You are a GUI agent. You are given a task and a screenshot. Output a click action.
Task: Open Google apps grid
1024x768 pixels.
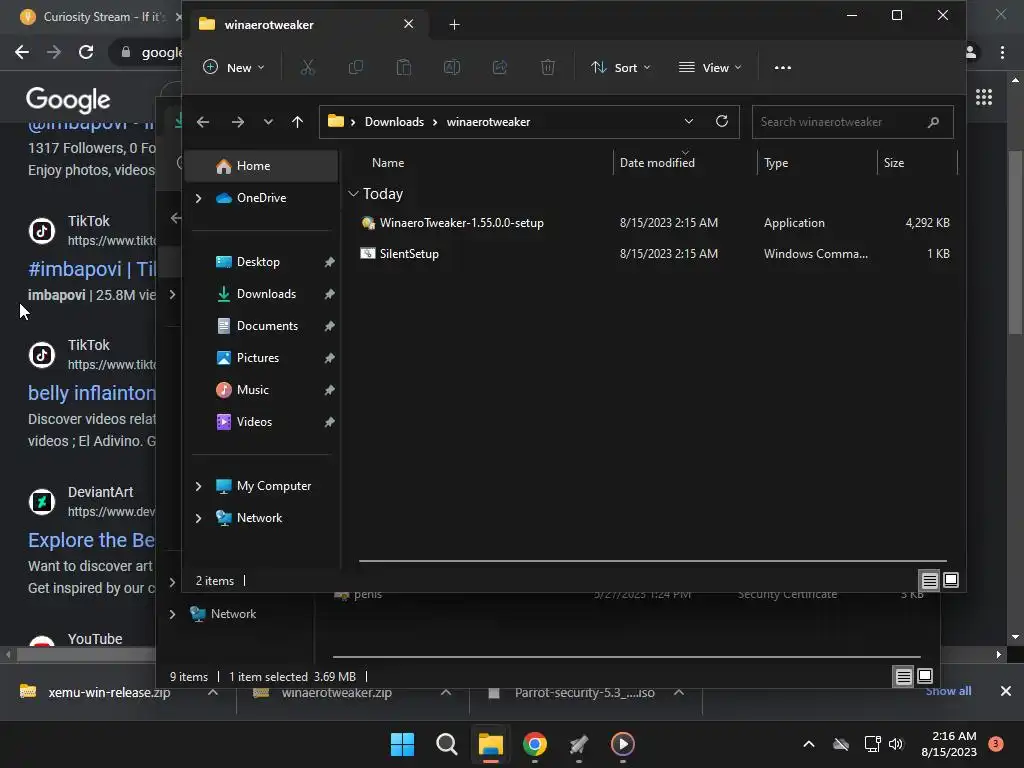(984, 98)
